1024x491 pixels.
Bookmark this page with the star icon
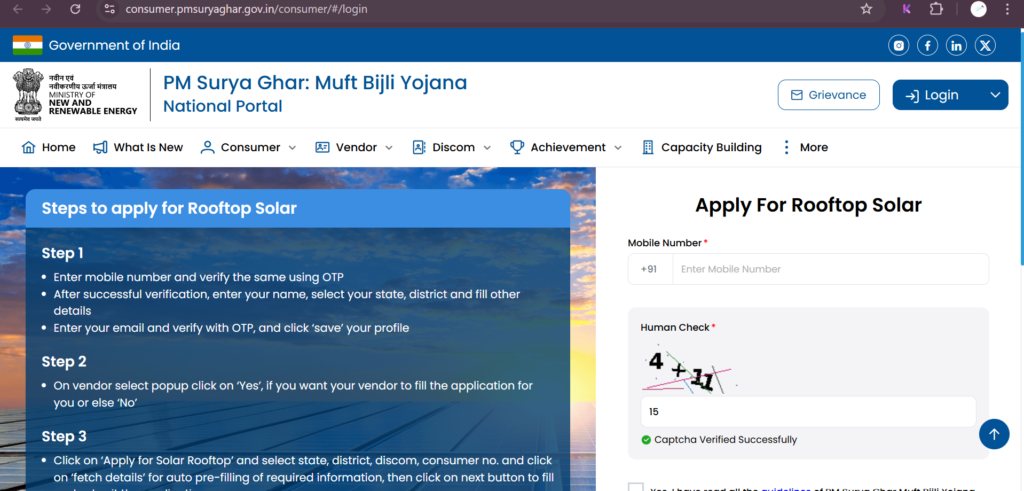[x=866, y=9]
